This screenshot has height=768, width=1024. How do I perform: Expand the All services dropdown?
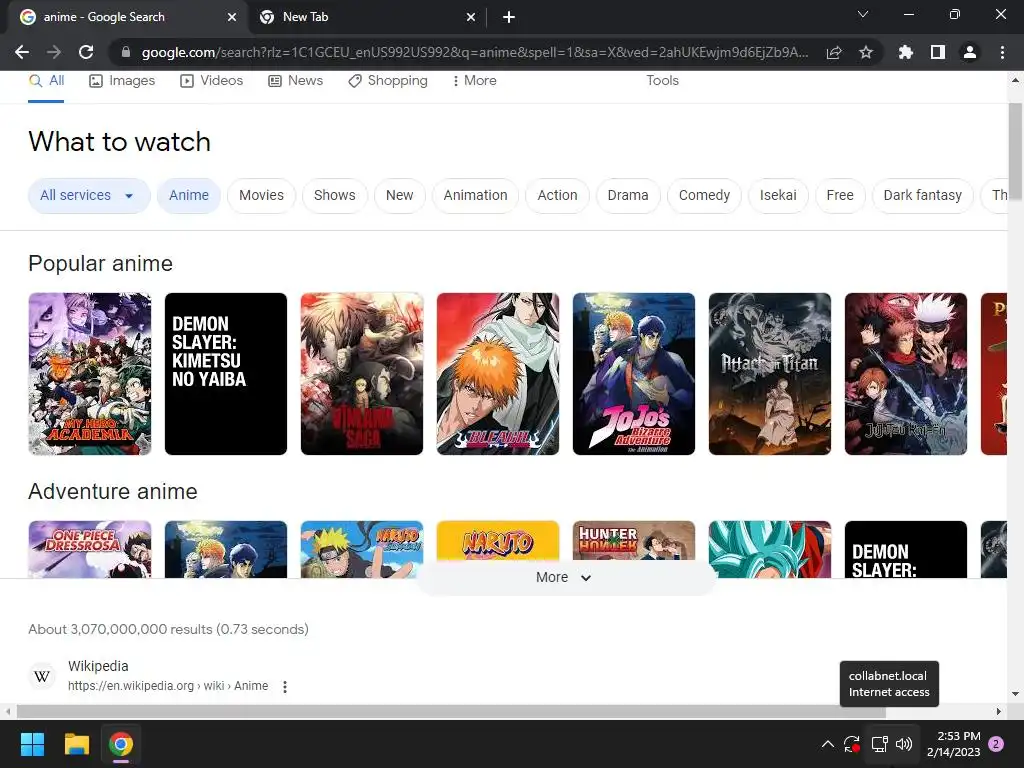(x=89, y=195)
